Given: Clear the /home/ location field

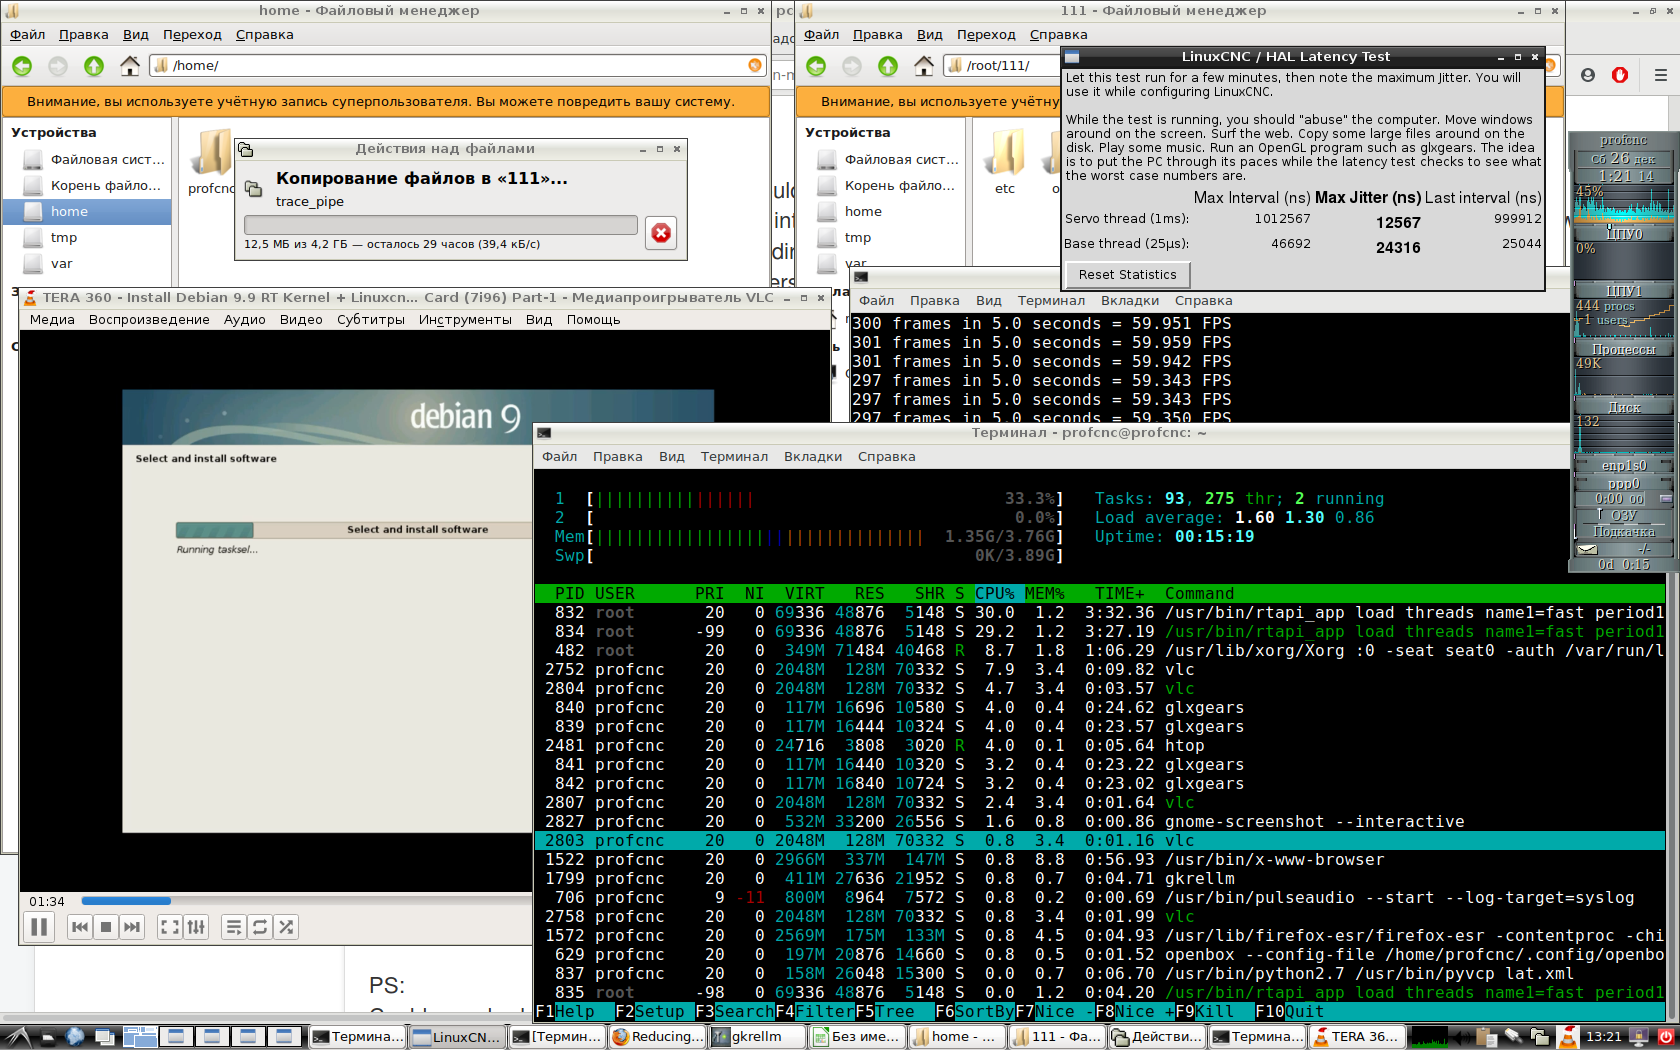Looking at the screenshot, I should (755, 66).
